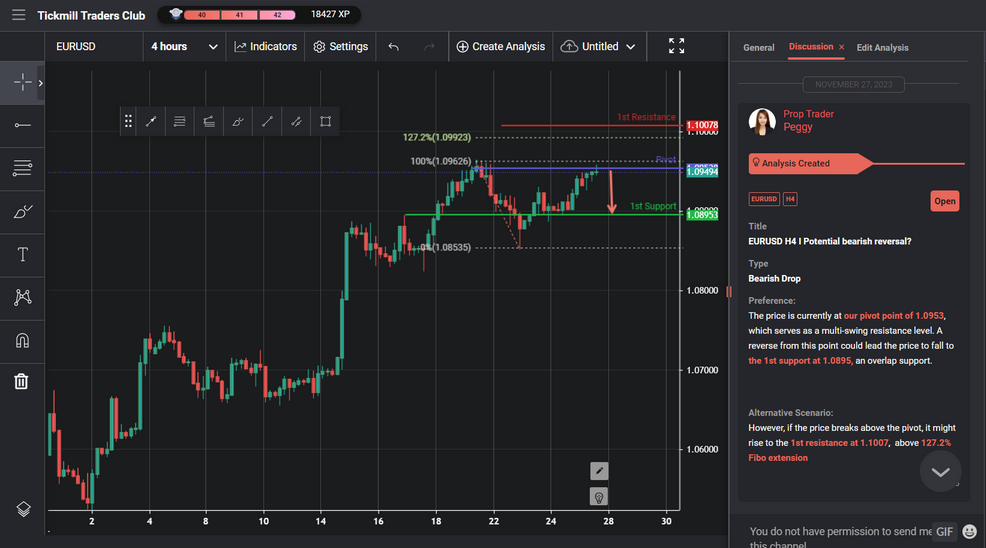
Task: Click the 100%(1.09626) Fibonacci label
Action: (440, 161)
